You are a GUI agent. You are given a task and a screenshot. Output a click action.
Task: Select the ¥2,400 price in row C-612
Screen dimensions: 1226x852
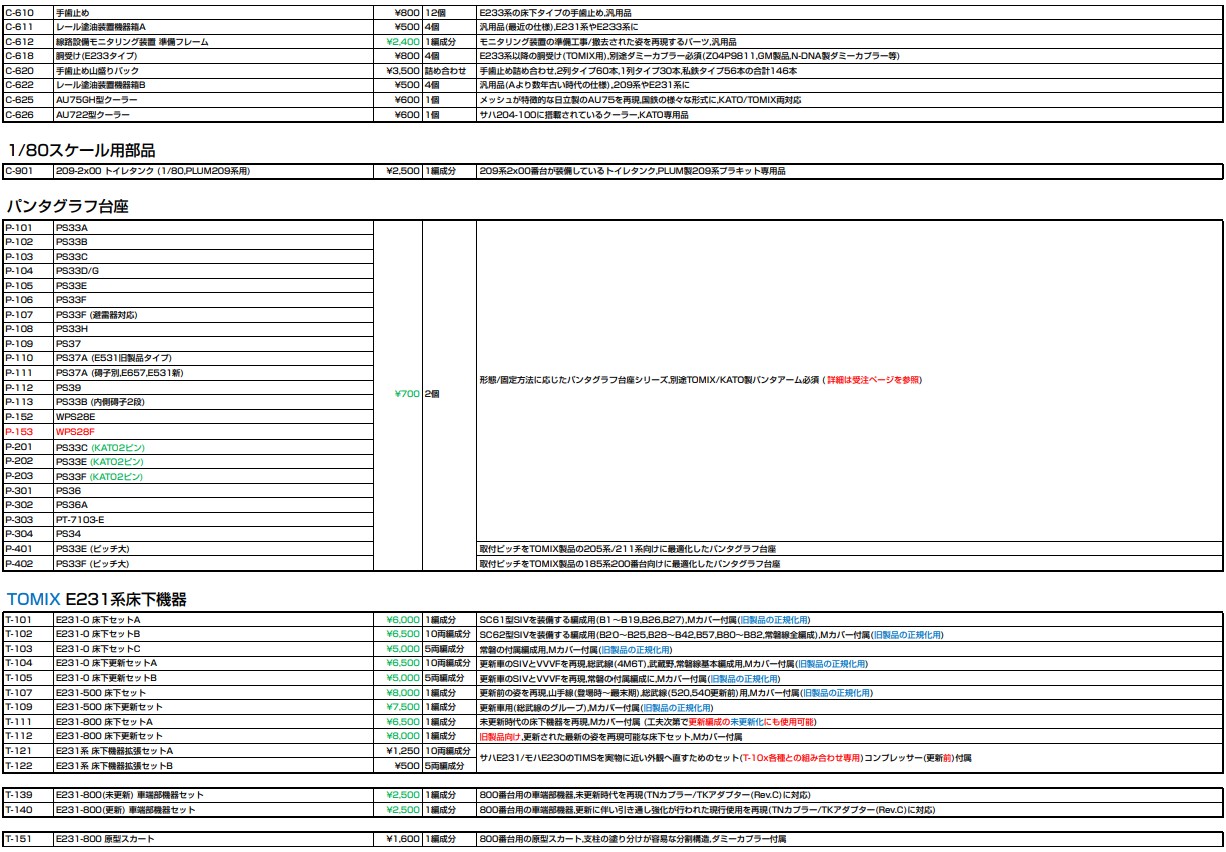[403, 41]
